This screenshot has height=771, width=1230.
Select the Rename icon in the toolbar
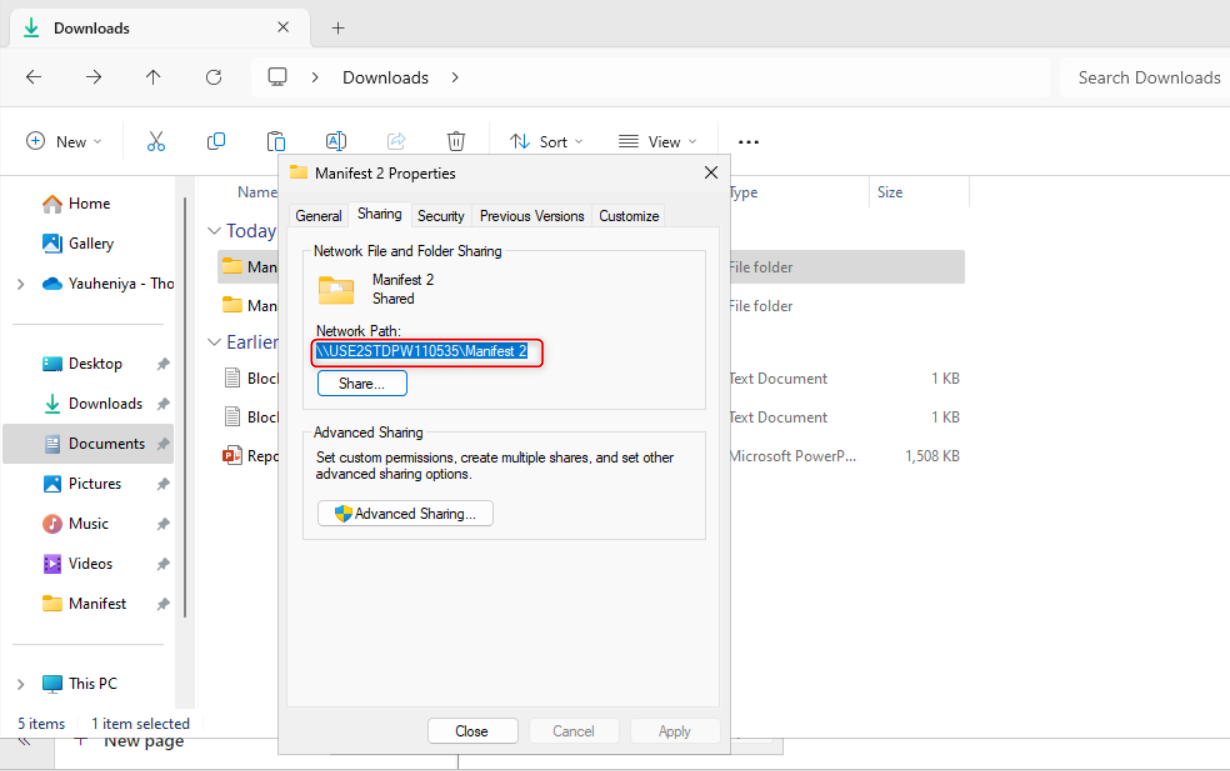click(336, 141)
